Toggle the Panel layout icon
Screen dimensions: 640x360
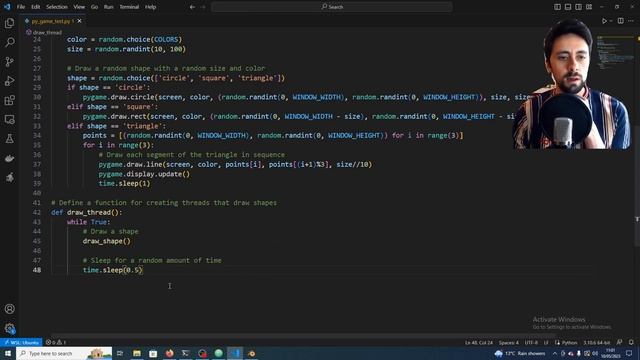point(568,7)
